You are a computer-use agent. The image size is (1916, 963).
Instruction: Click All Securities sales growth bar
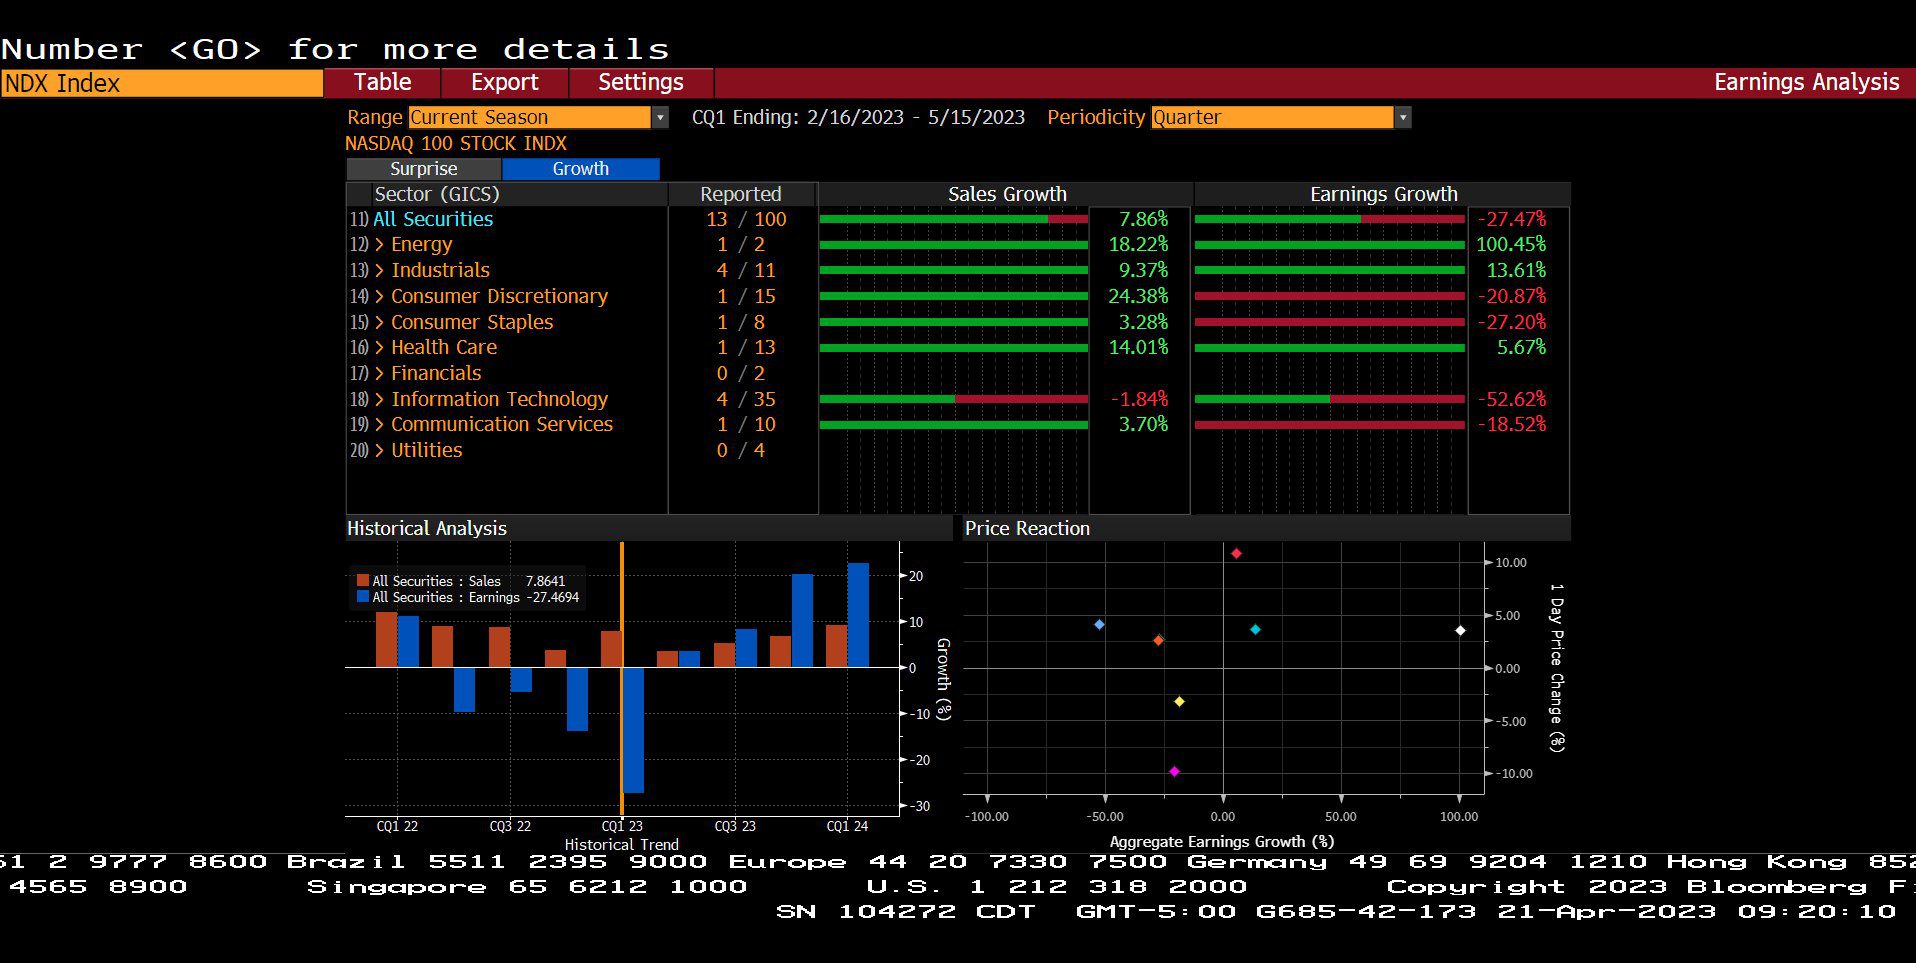pos(953,218)
